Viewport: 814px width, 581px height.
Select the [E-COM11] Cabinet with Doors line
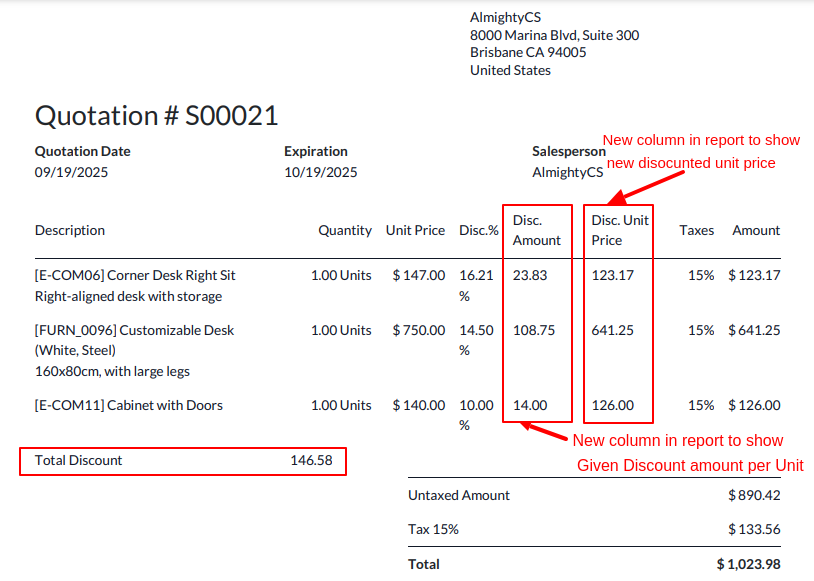[x=129, y=405]
